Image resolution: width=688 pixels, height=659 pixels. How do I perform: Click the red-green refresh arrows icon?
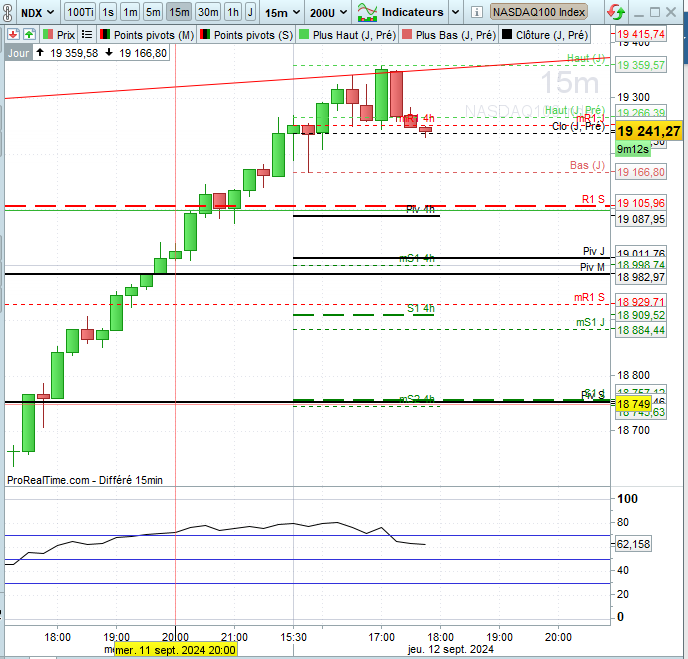(616, 12)
